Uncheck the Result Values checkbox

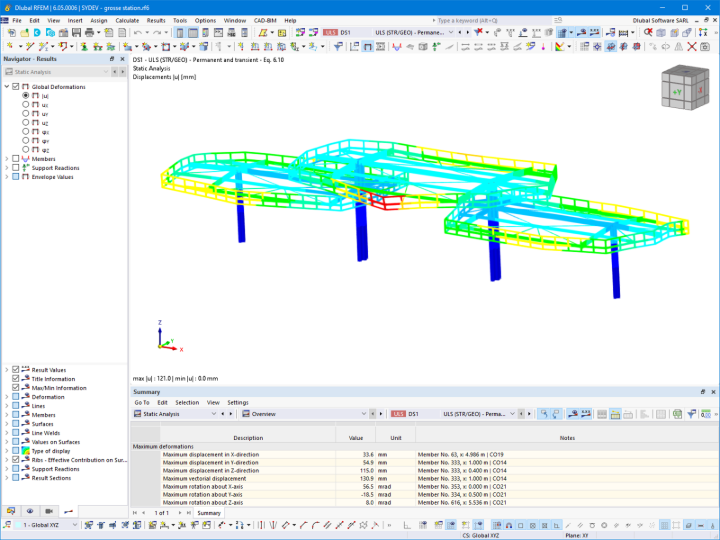coord(16,370)
